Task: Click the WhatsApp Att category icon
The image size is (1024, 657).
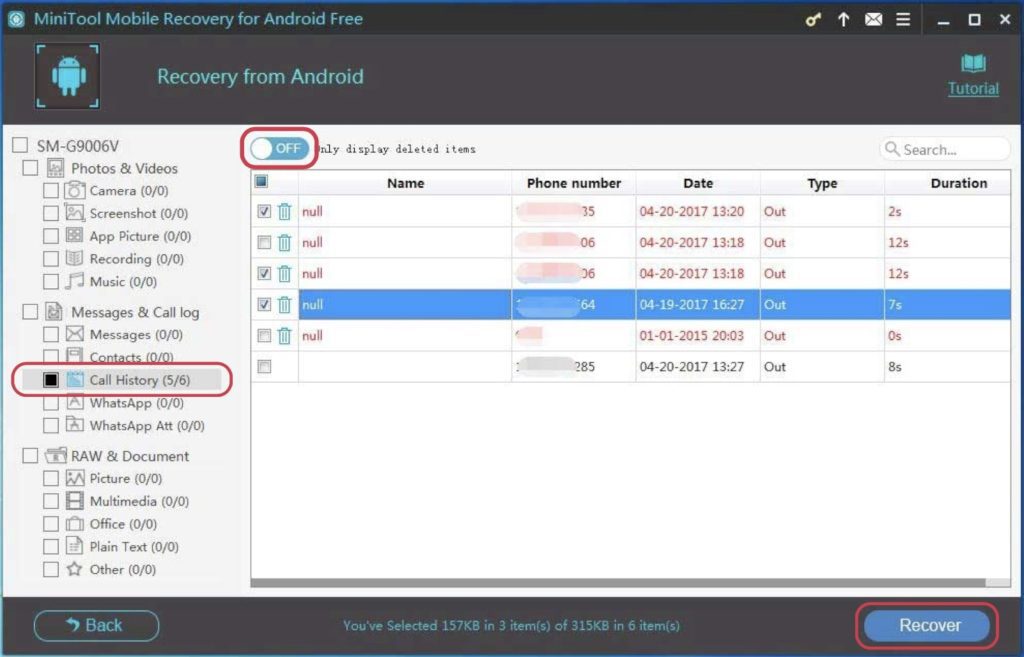Action: (x=74, y=425)
